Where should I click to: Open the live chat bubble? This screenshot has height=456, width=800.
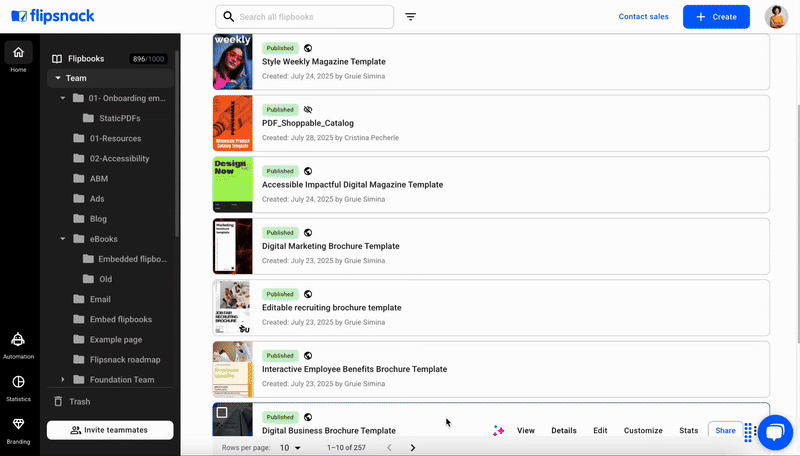776,431
